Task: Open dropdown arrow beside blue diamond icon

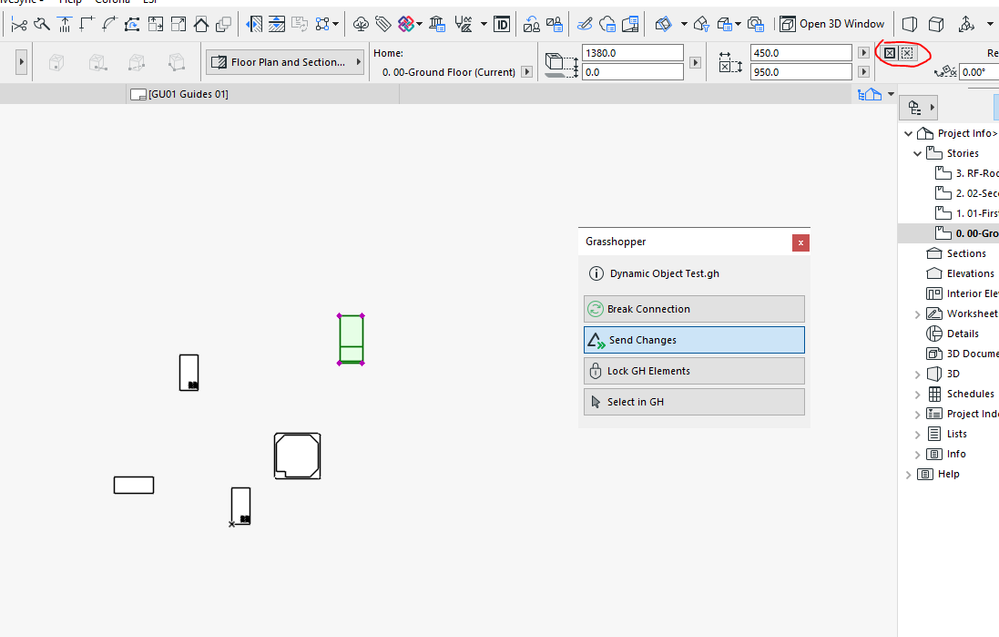Action: 684,25
